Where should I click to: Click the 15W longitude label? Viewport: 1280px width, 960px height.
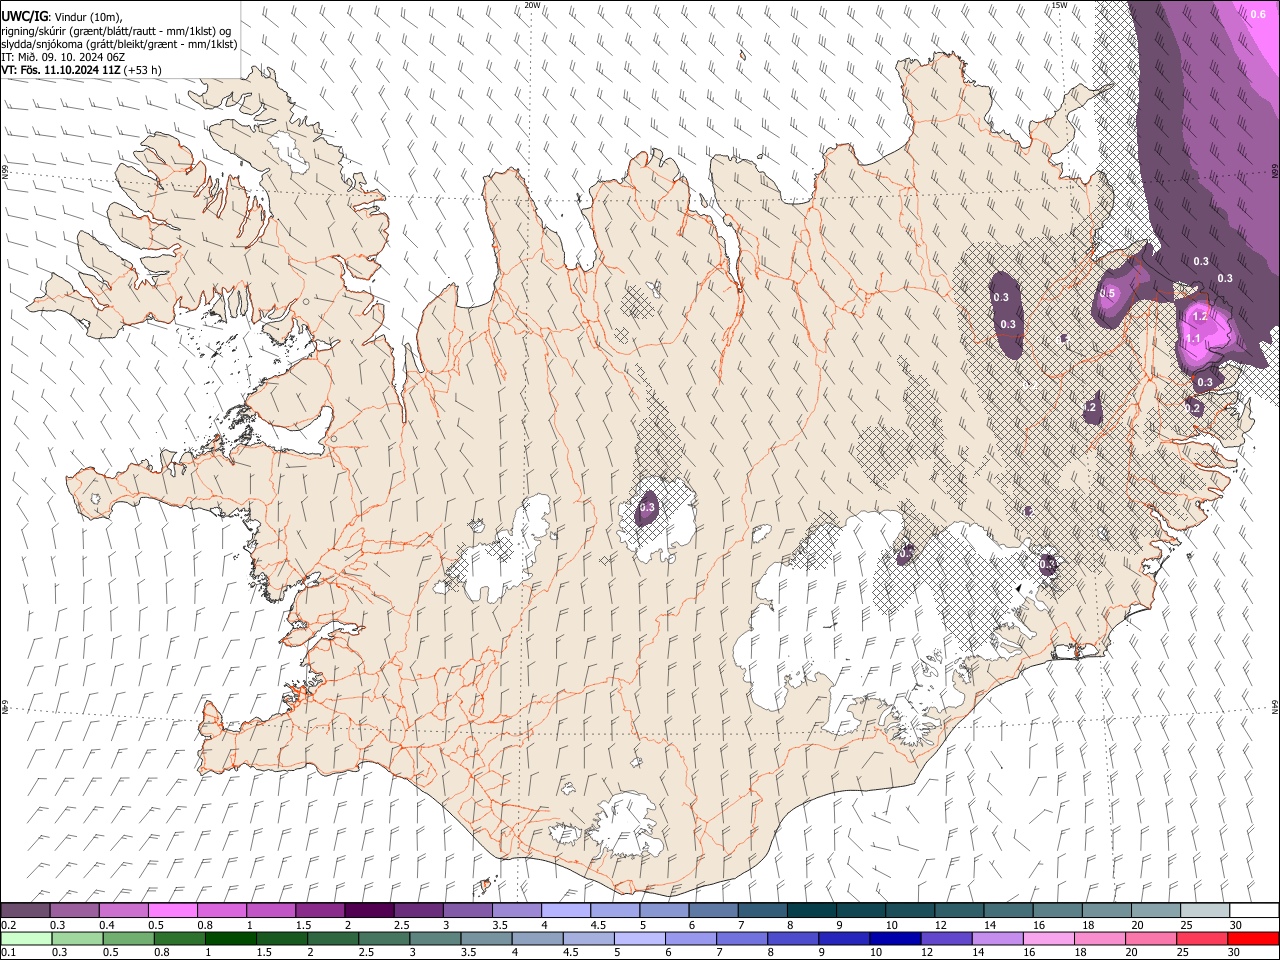pyautogui.click(x=1059, y=5)
